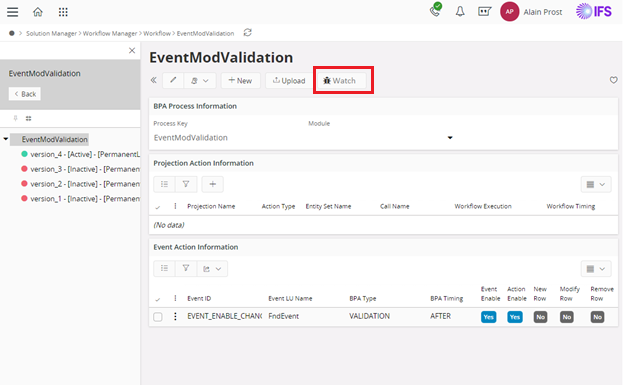Open Workflow breadcrumb link
This screenshot has height=385, width=623.
point(157,33)
